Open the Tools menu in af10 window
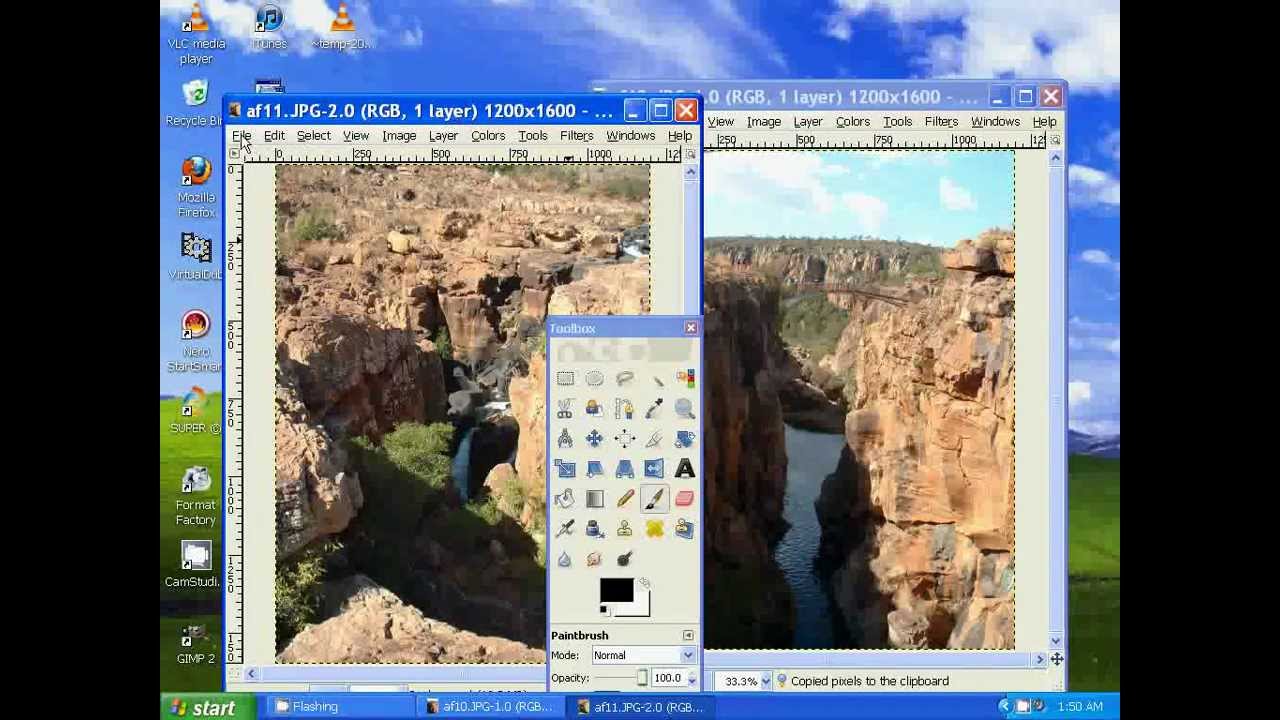 897,122
